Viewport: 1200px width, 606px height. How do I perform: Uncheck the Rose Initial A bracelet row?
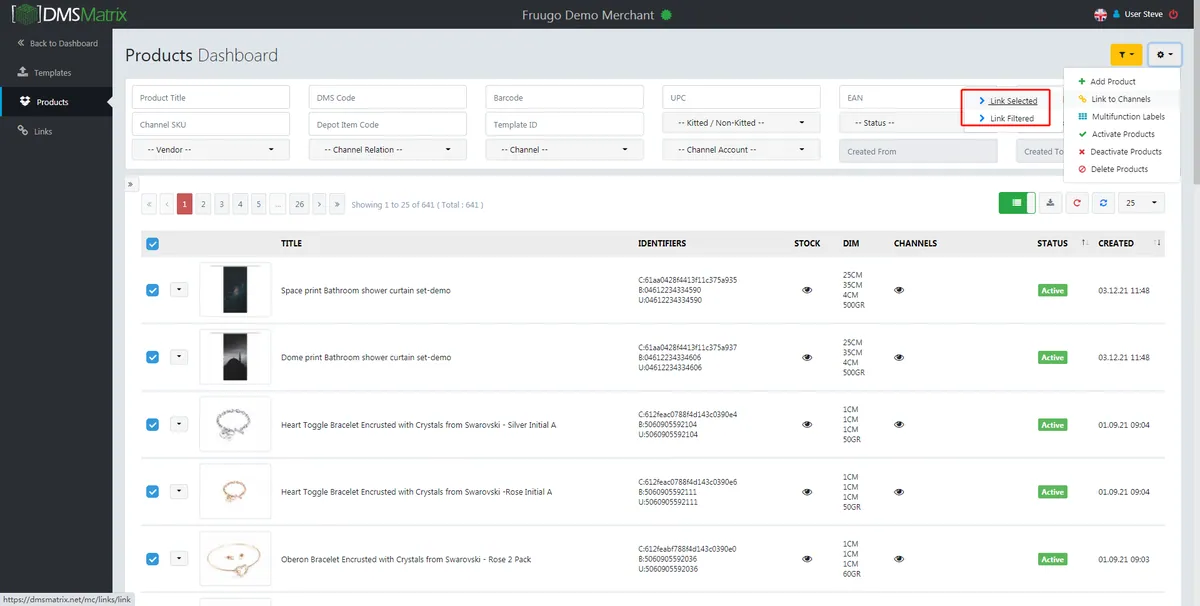click(x=152, y=491)
